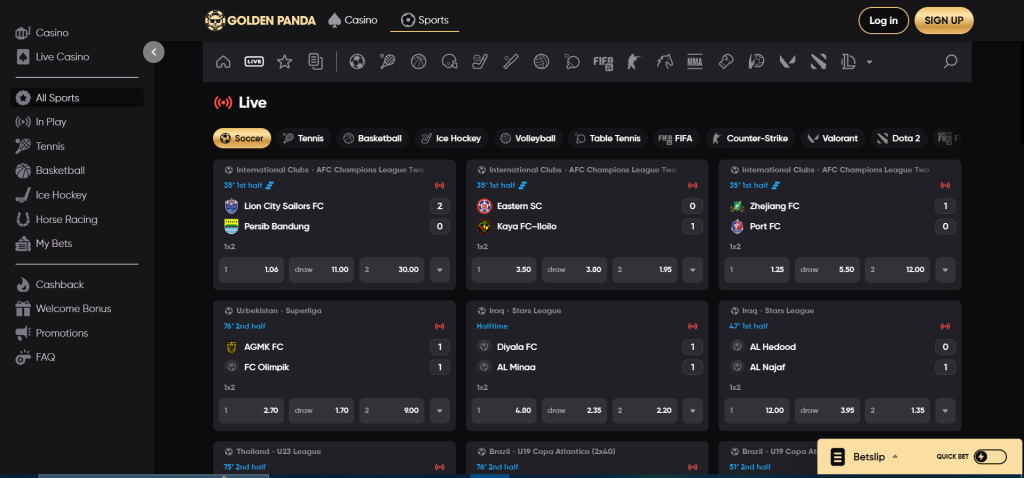Open the Live events icon in toolbar
The image size is (1024, 478).
tap(254, 62)
